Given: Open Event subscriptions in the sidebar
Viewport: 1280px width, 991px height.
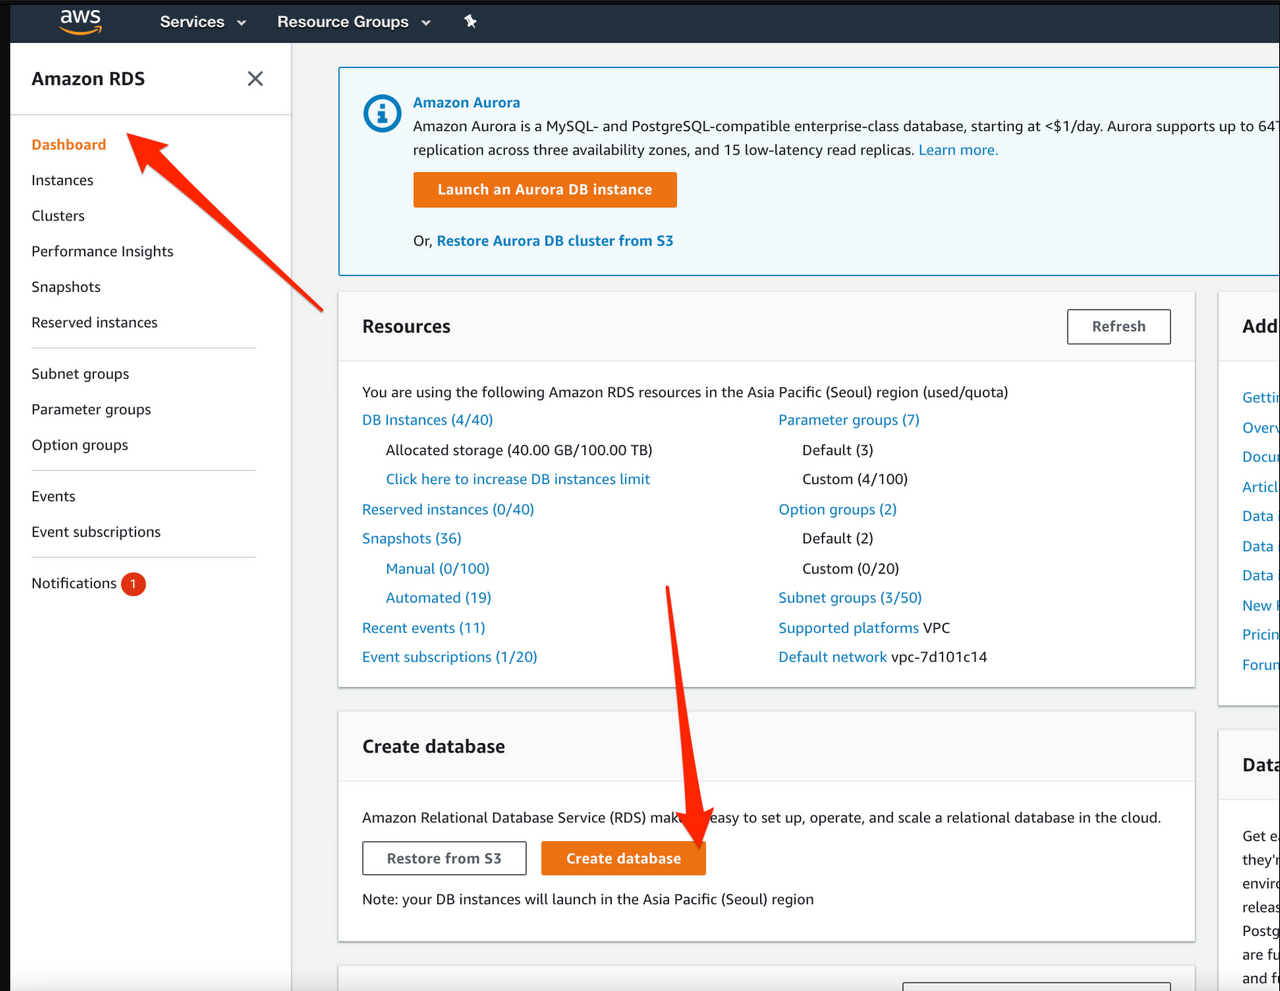Looking at the screenshot, I should 96,532.
